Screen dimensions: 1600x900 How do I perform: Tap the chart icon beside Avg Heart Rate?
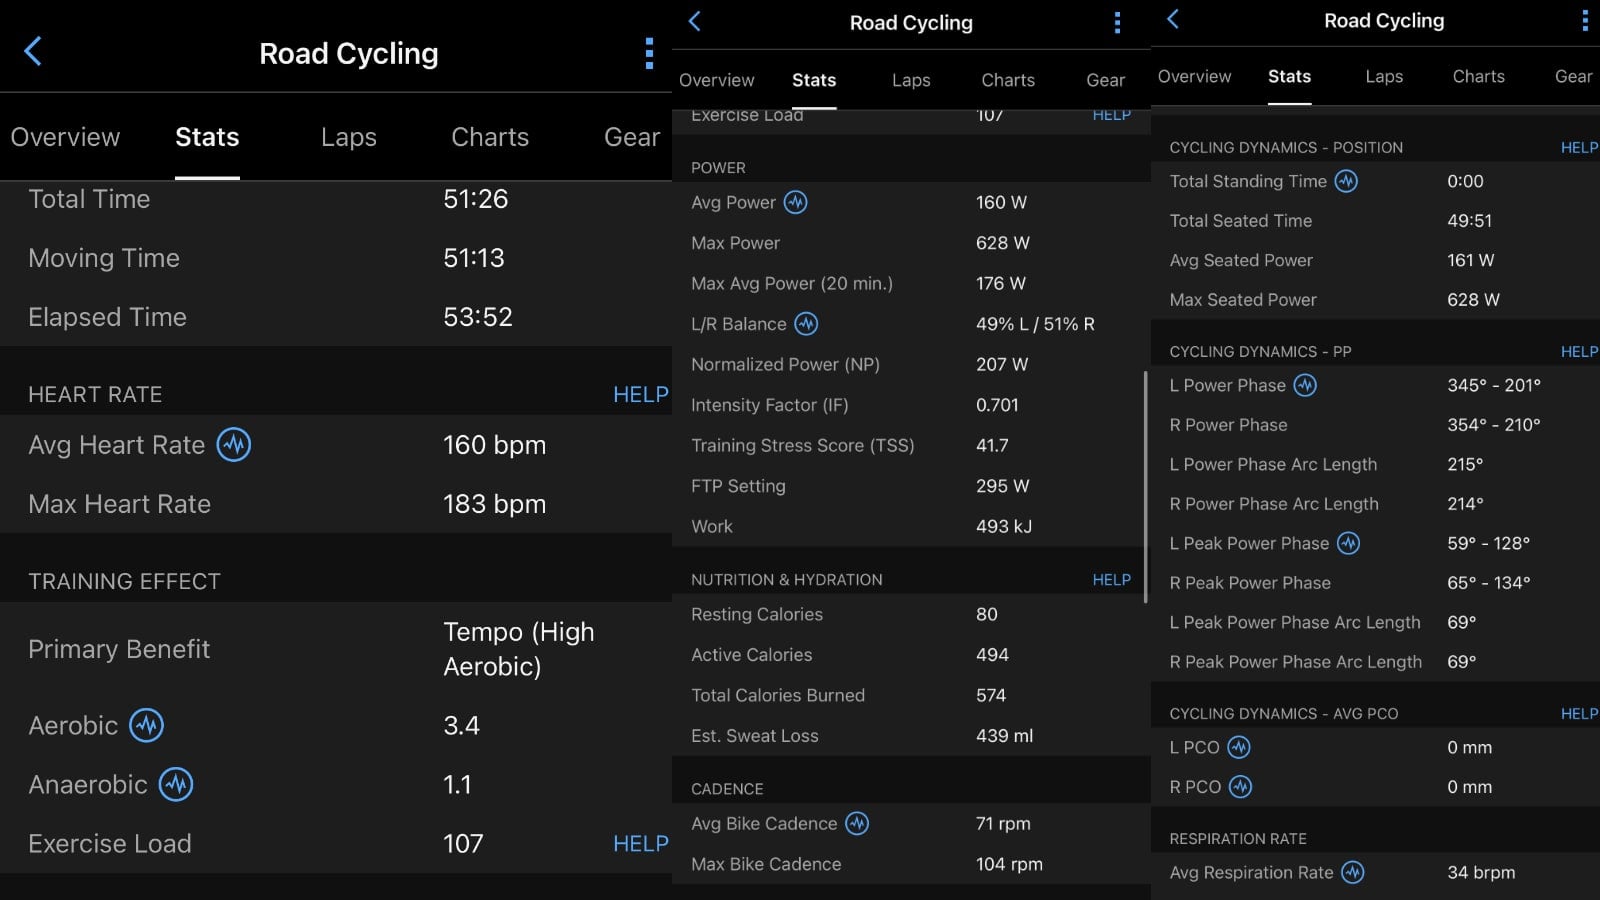click(234, 445)
